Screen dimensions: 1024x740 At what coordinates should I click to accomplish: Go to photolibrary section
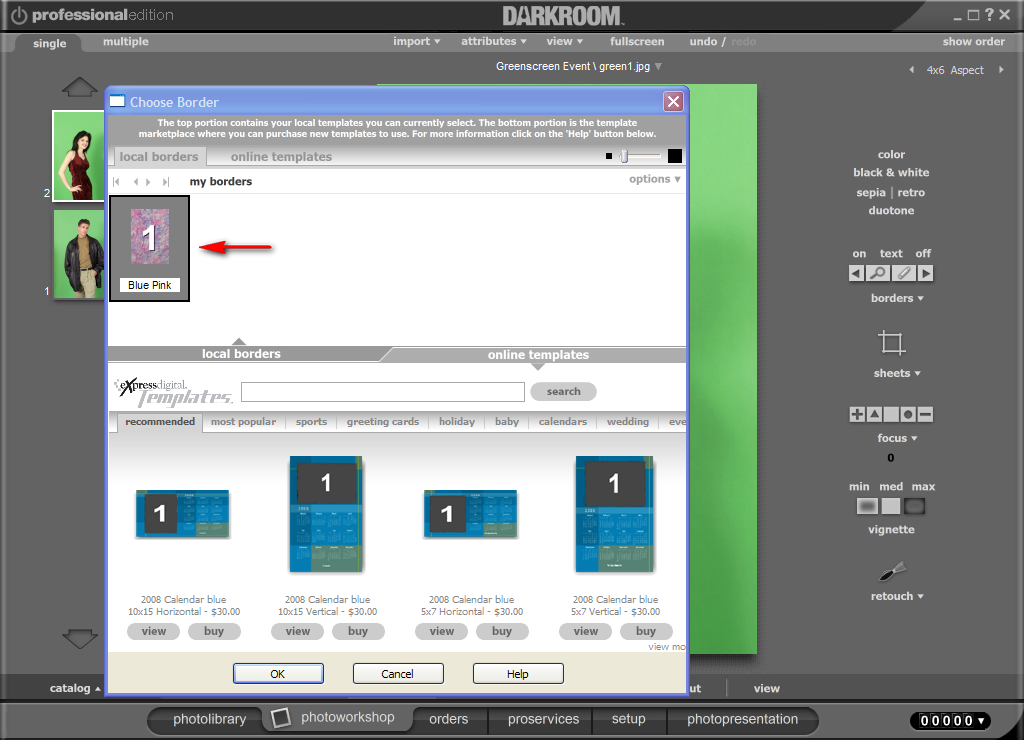point(209,719)
